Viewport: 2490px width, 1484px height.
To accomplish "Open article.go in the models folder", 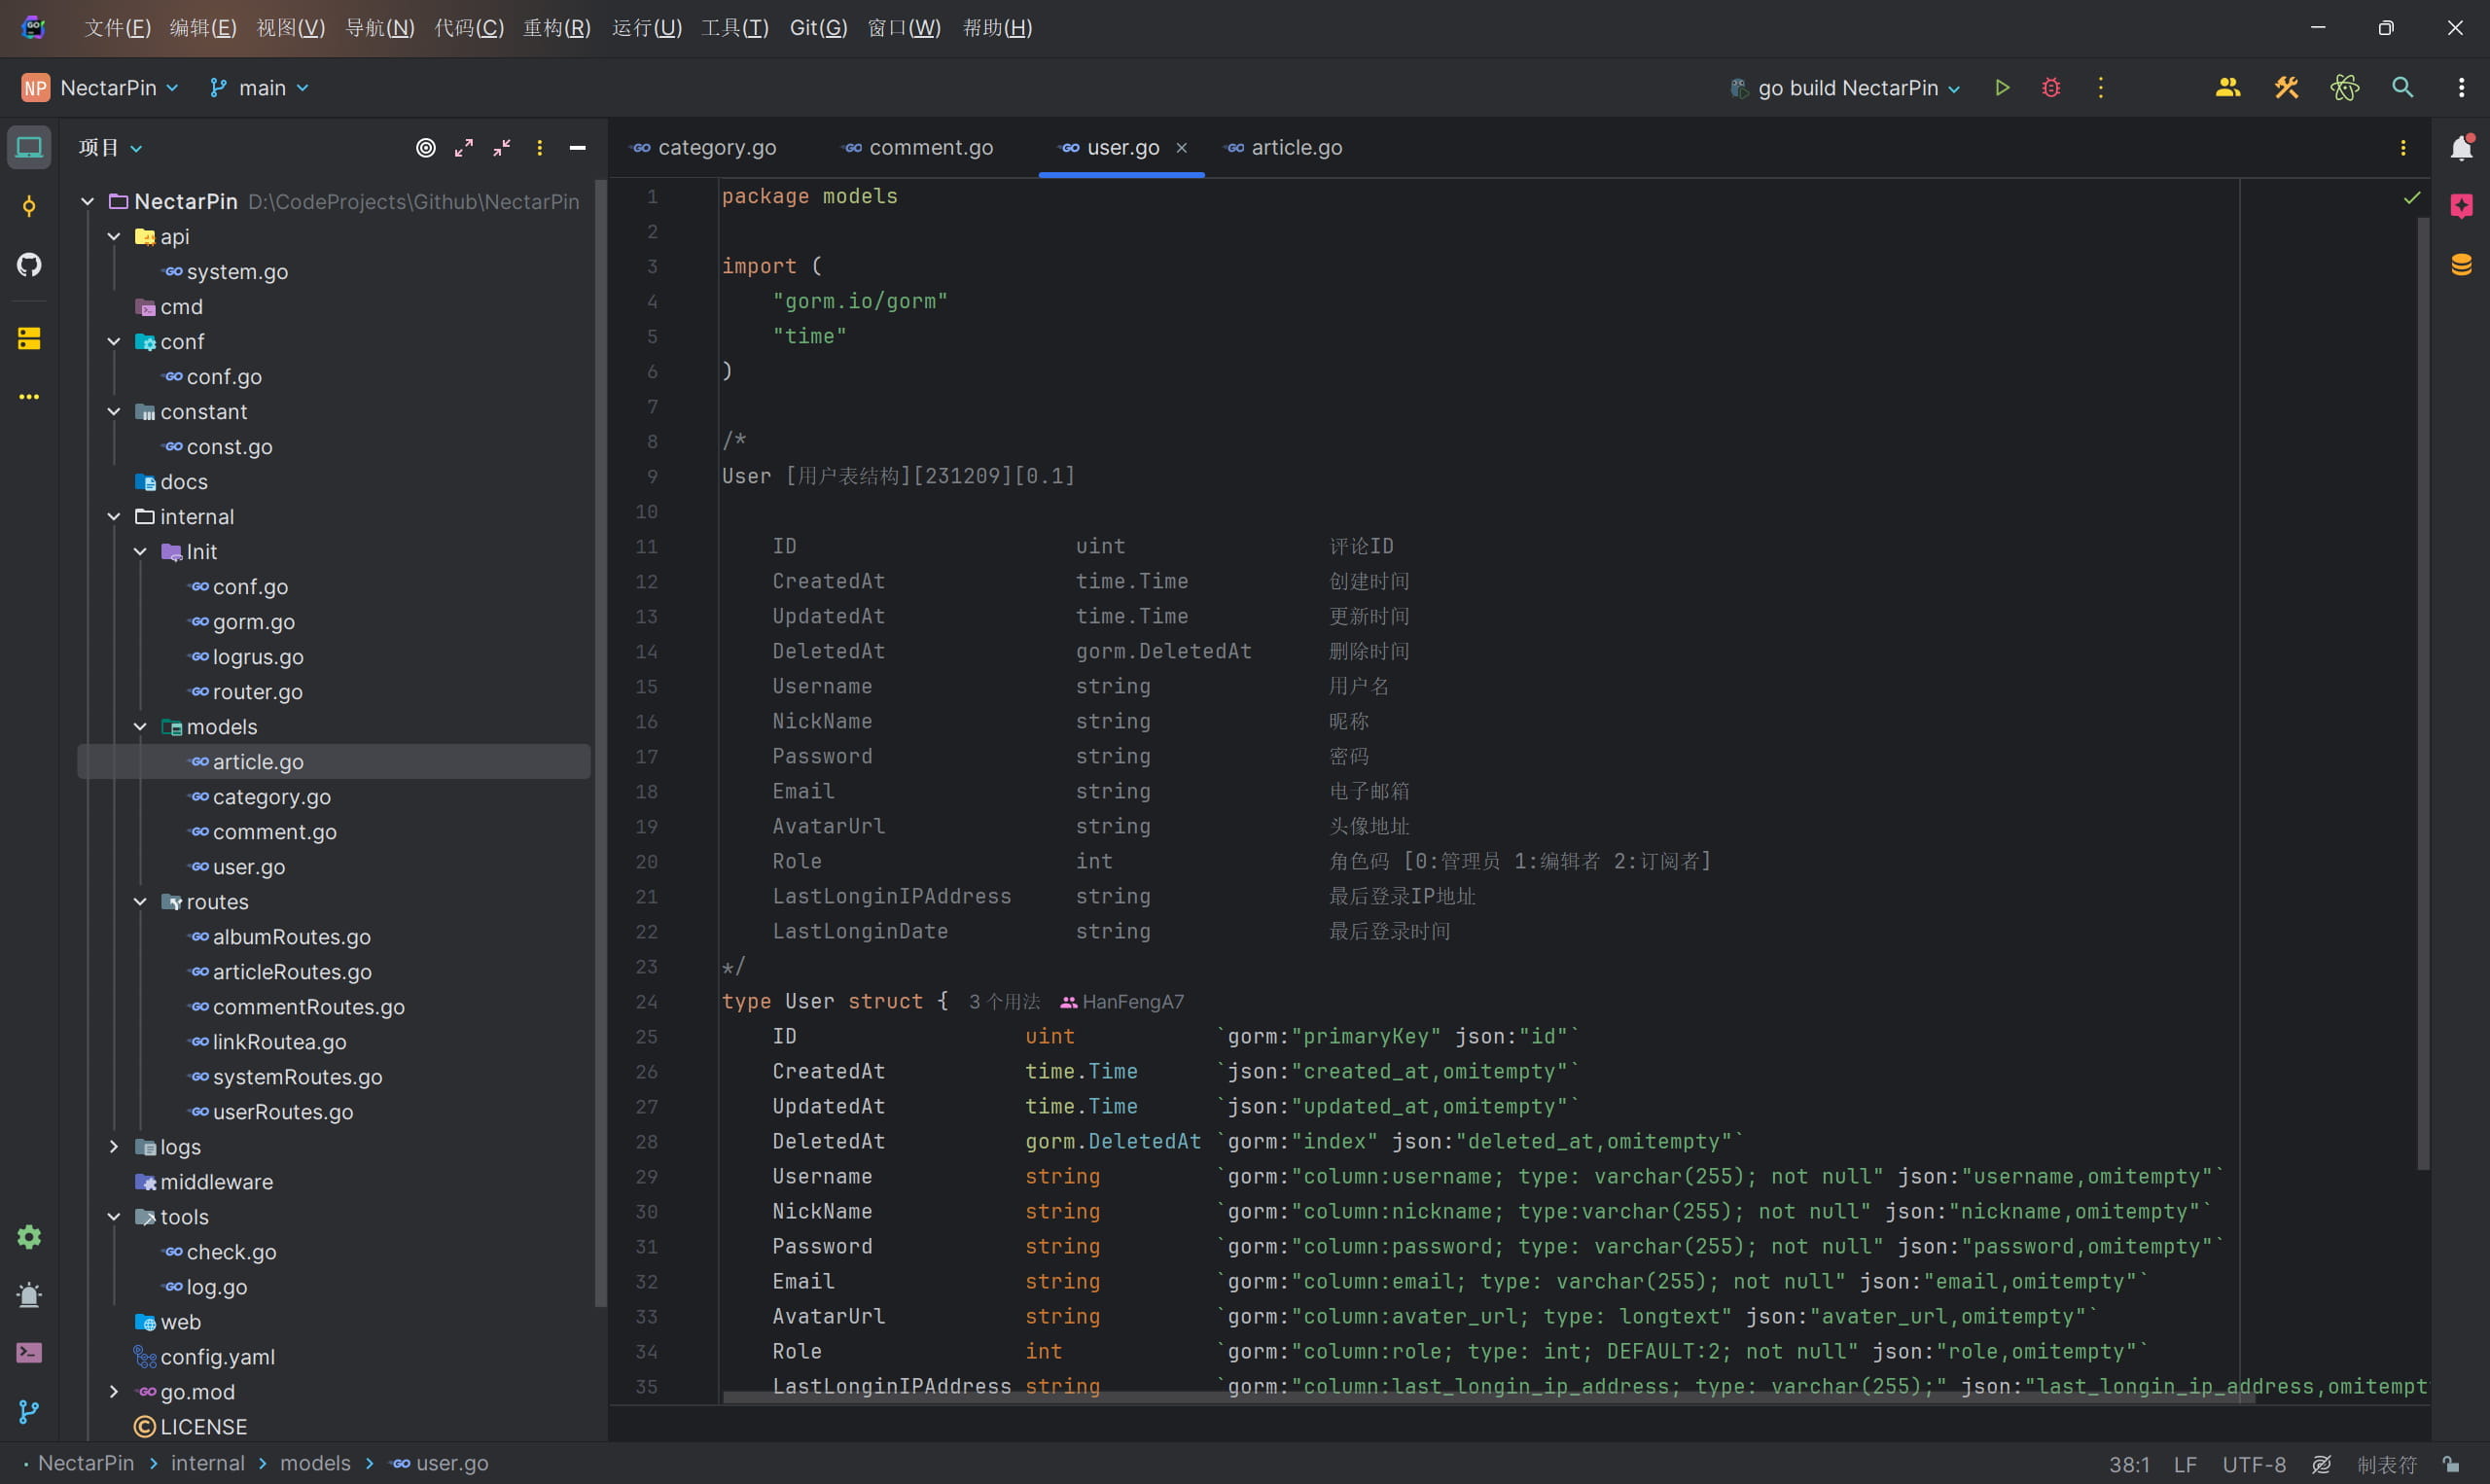I will (258, 761).
